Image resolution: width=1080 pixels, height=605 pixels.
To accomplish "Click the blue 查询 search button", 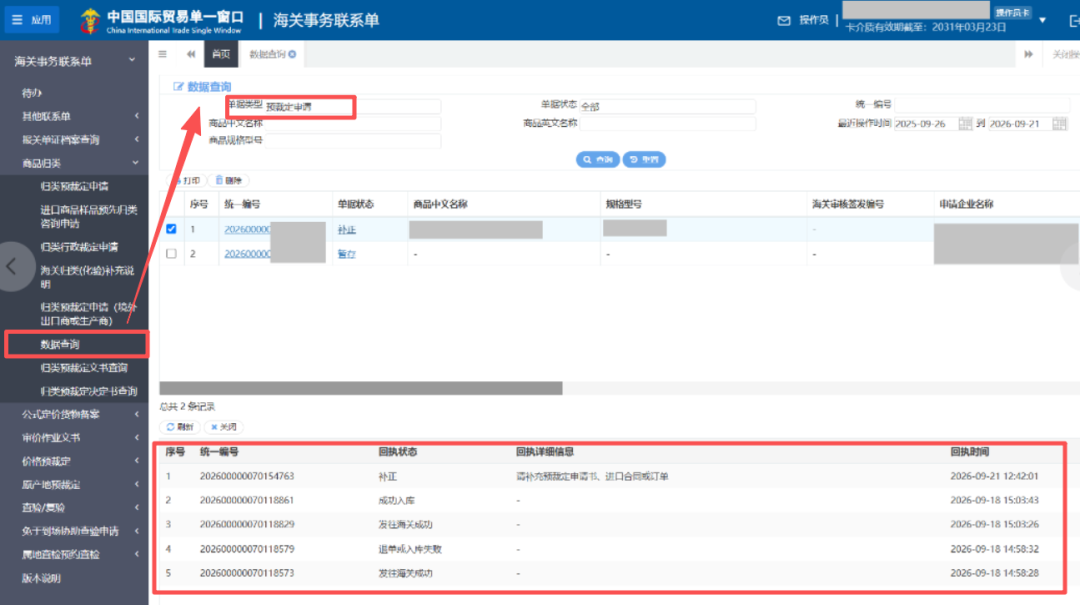I will click(x=597, y=159).
